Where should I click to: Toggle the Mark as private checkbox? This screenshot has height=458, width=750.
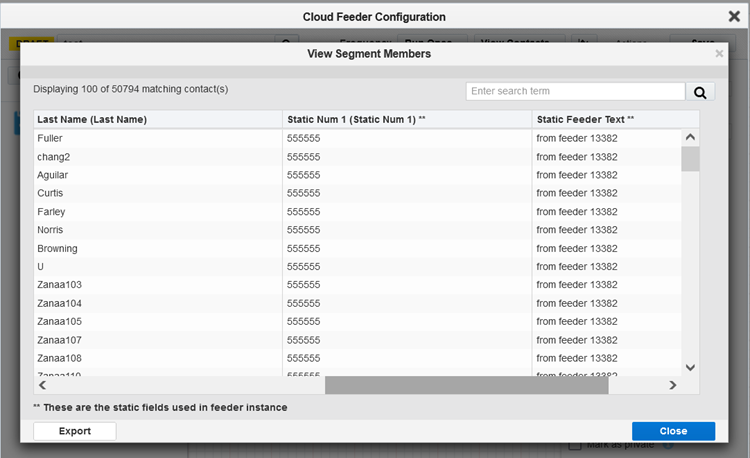coord(574,446)
